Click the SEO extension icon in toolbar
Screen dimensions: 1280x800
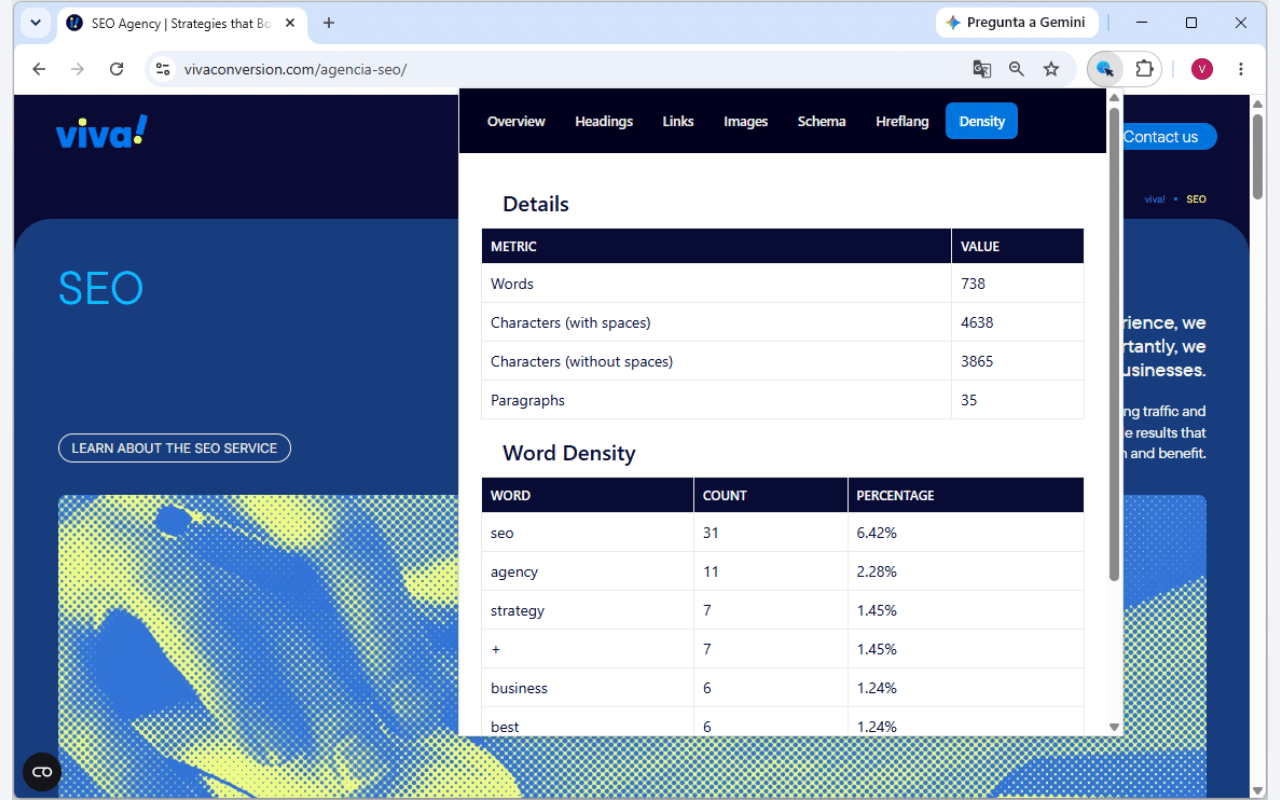point(1105,69)
